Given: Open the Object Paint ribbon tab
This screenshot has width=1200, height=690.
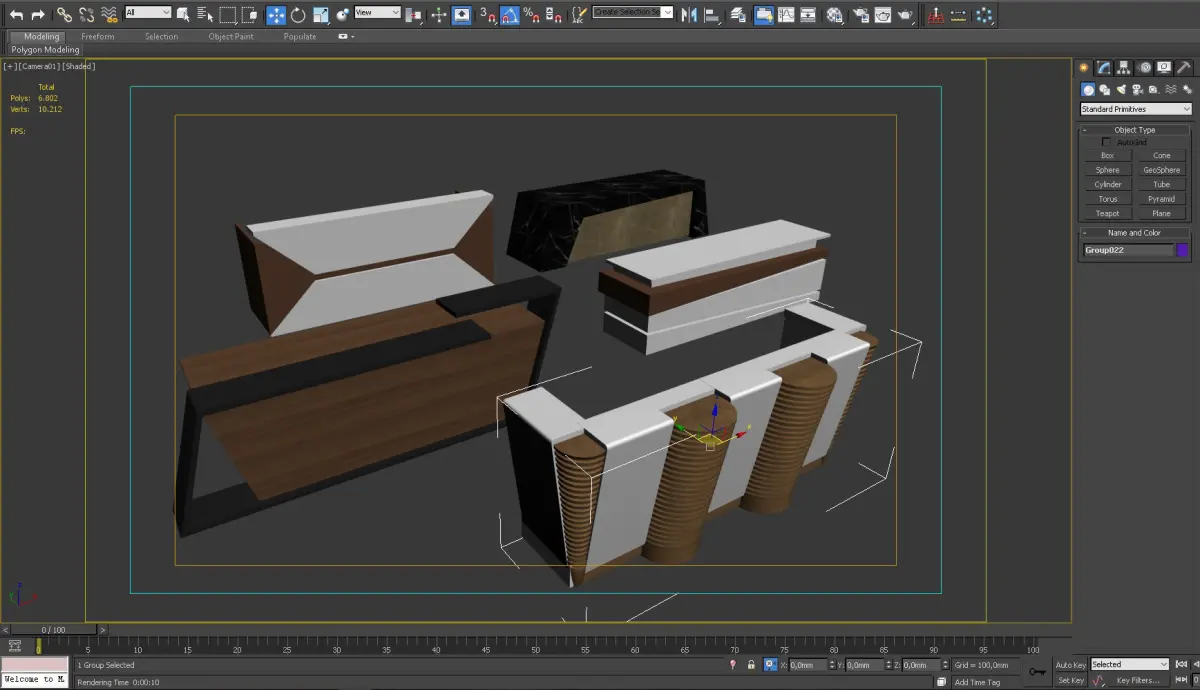Looking at the screenshot, I should pyautogui.click(x=231, y=37).
